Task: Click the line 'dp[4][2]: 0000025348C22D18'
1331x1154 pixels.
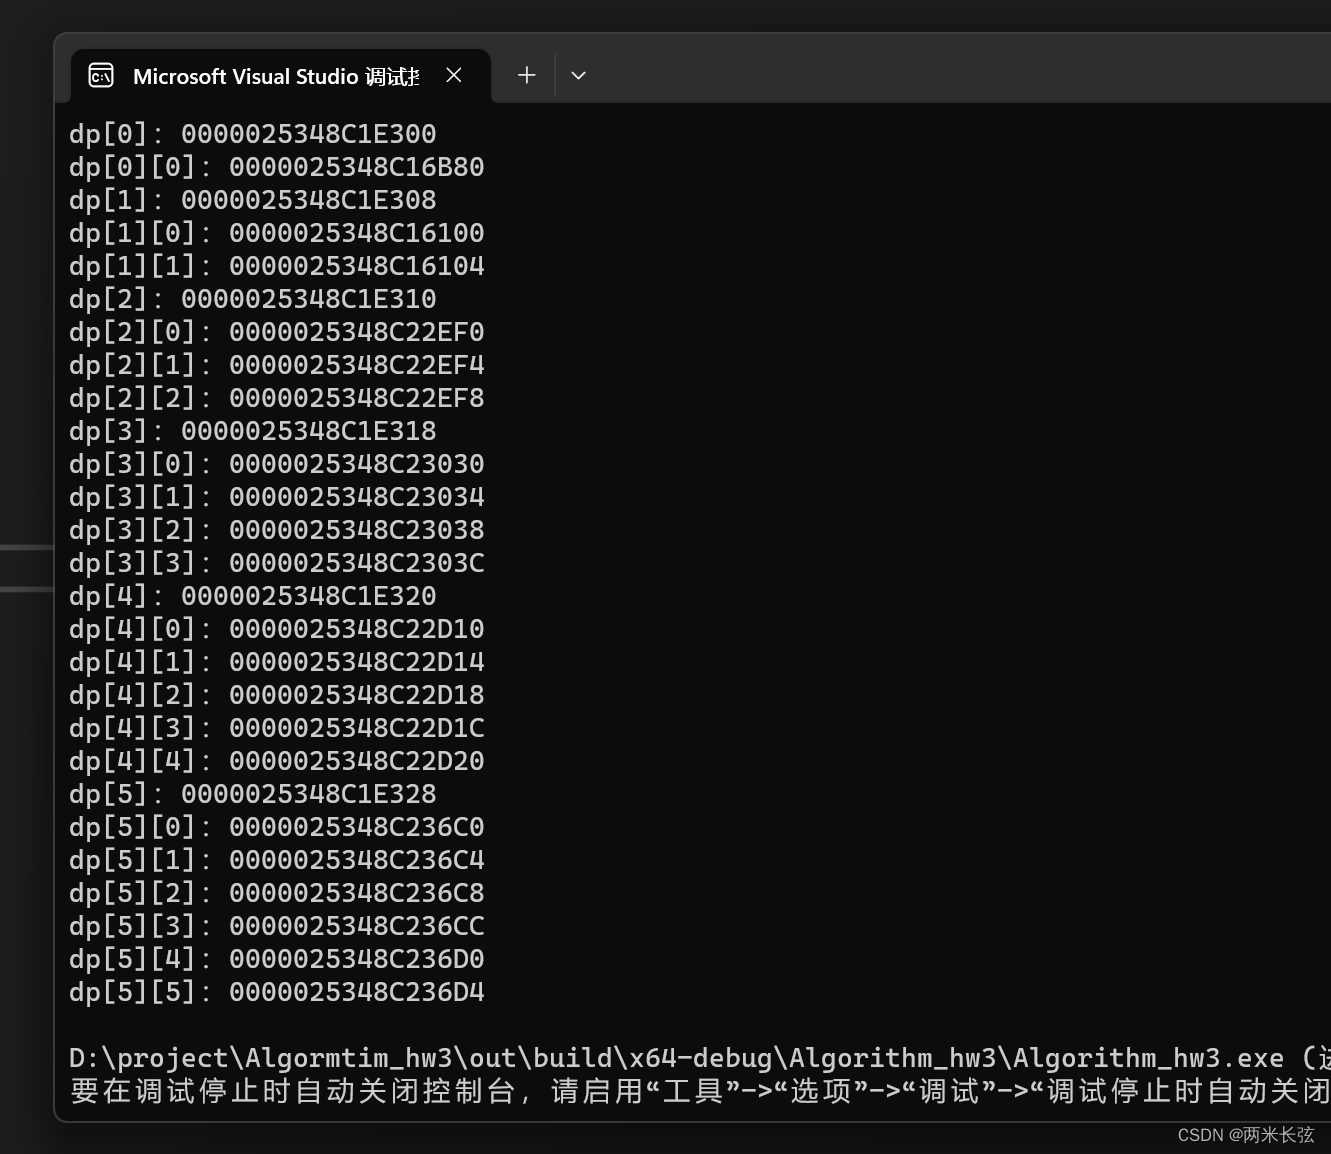Action: (x=277, y=695)
